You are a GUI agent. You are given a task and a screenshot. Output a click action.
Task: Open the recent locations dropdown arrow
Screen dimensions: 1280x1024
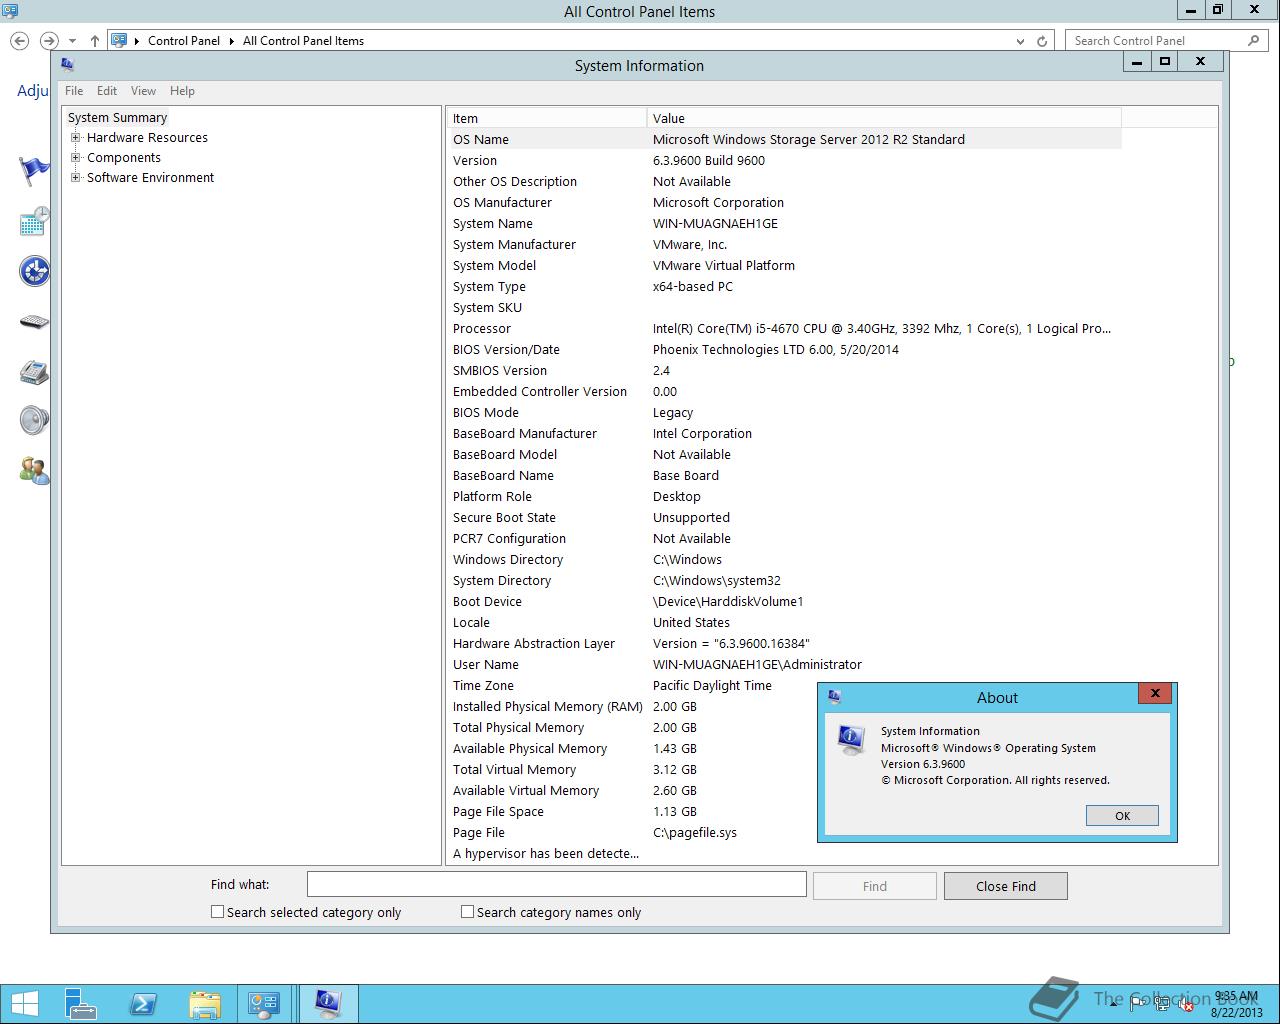click(x=72, y=41)
